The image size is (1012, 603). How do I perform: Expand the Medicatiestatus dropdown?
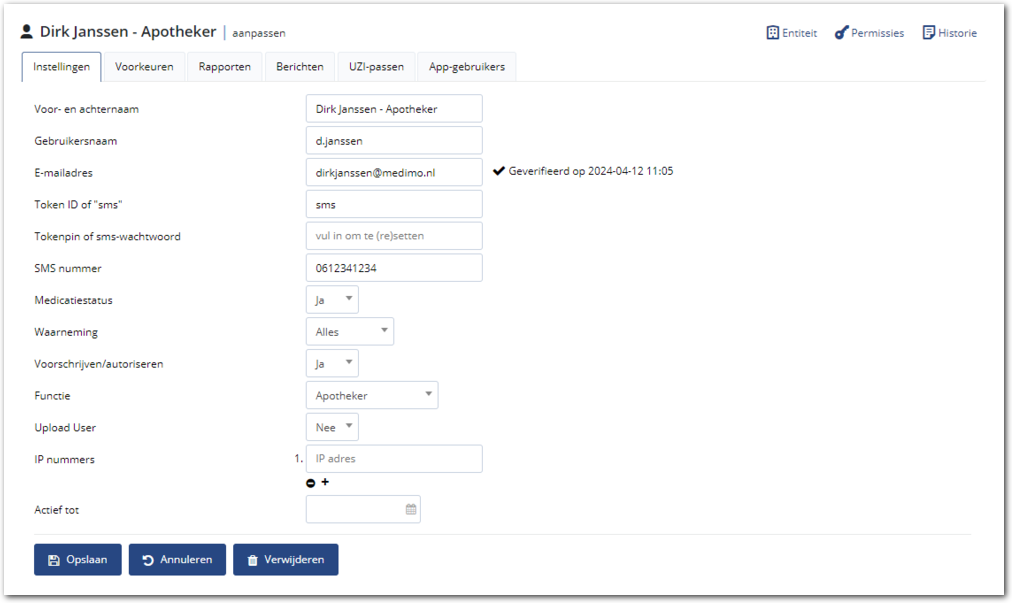tap(332, 300)
